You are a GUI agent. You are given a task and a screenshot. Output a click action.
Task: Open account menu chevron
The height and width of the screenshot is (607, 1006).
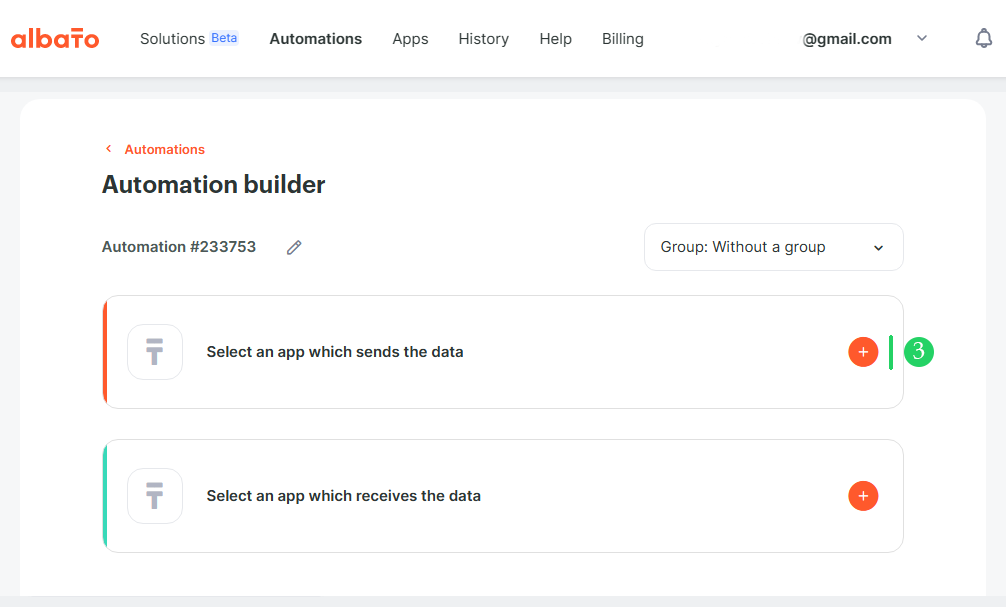pyautogui.click(x=922, y=38)
